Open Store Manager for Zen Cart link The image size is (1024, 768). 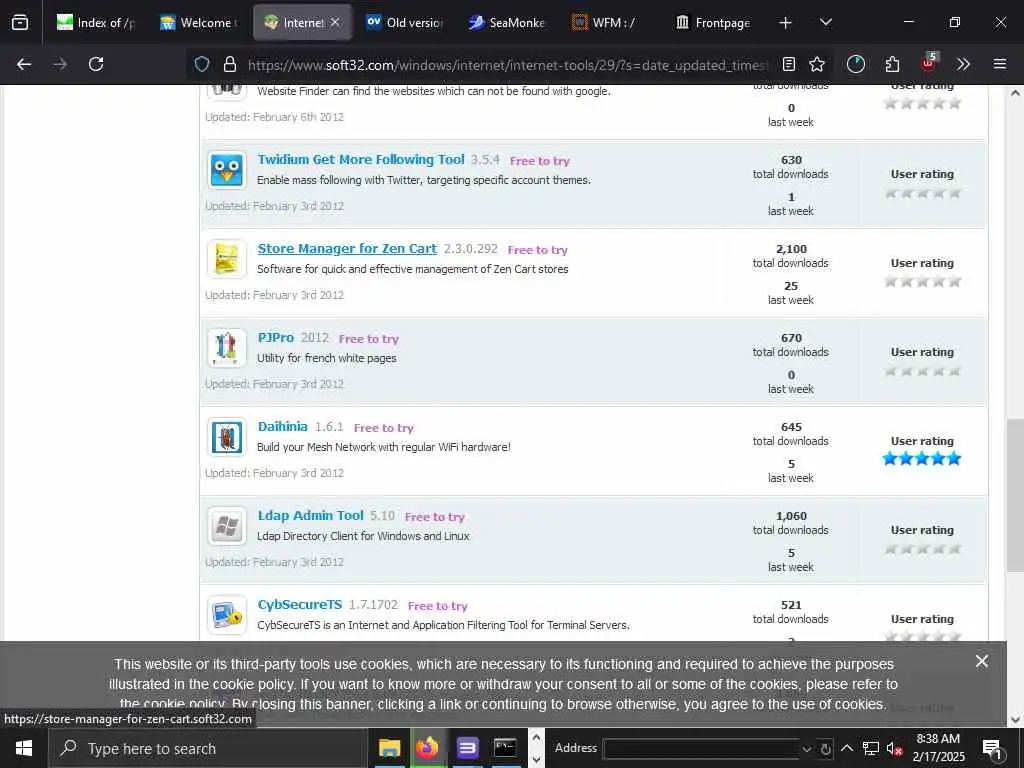click(347, 248)
